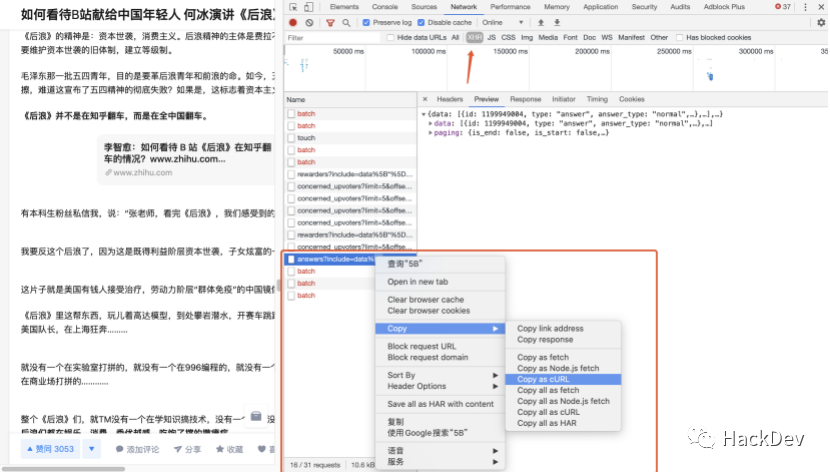Open the Timing tab

[x=597, y=99]
